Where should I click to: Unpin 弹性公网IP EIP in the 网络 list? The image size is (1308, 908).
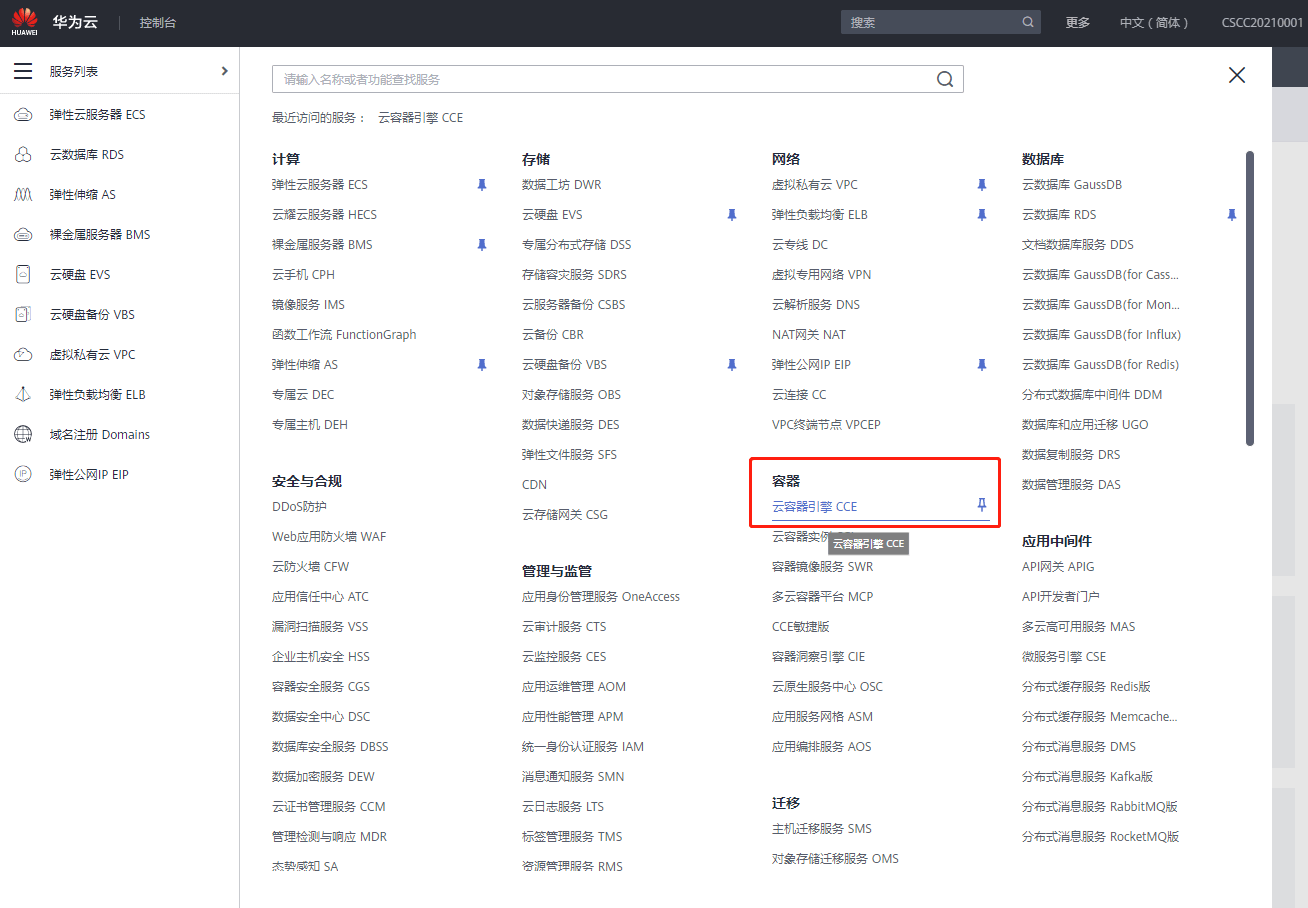click(982, 365)
